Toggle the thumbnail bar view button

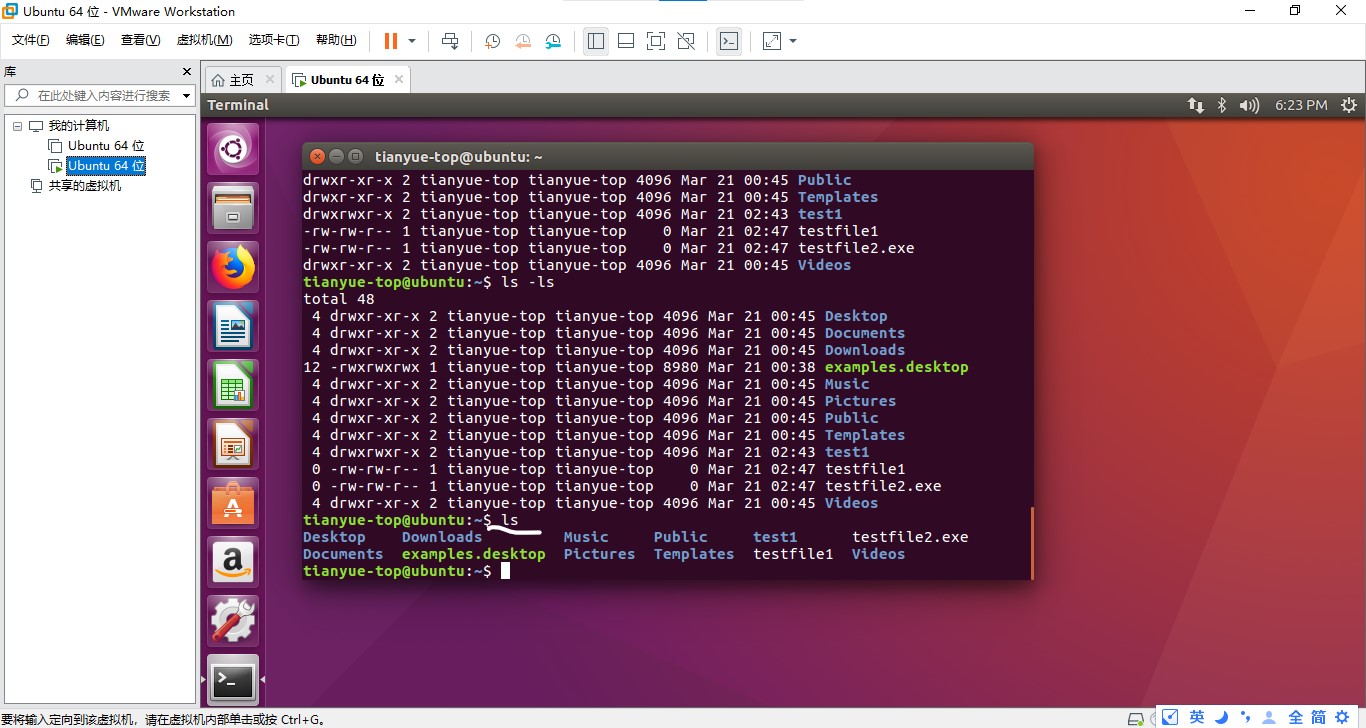(626, 41)
